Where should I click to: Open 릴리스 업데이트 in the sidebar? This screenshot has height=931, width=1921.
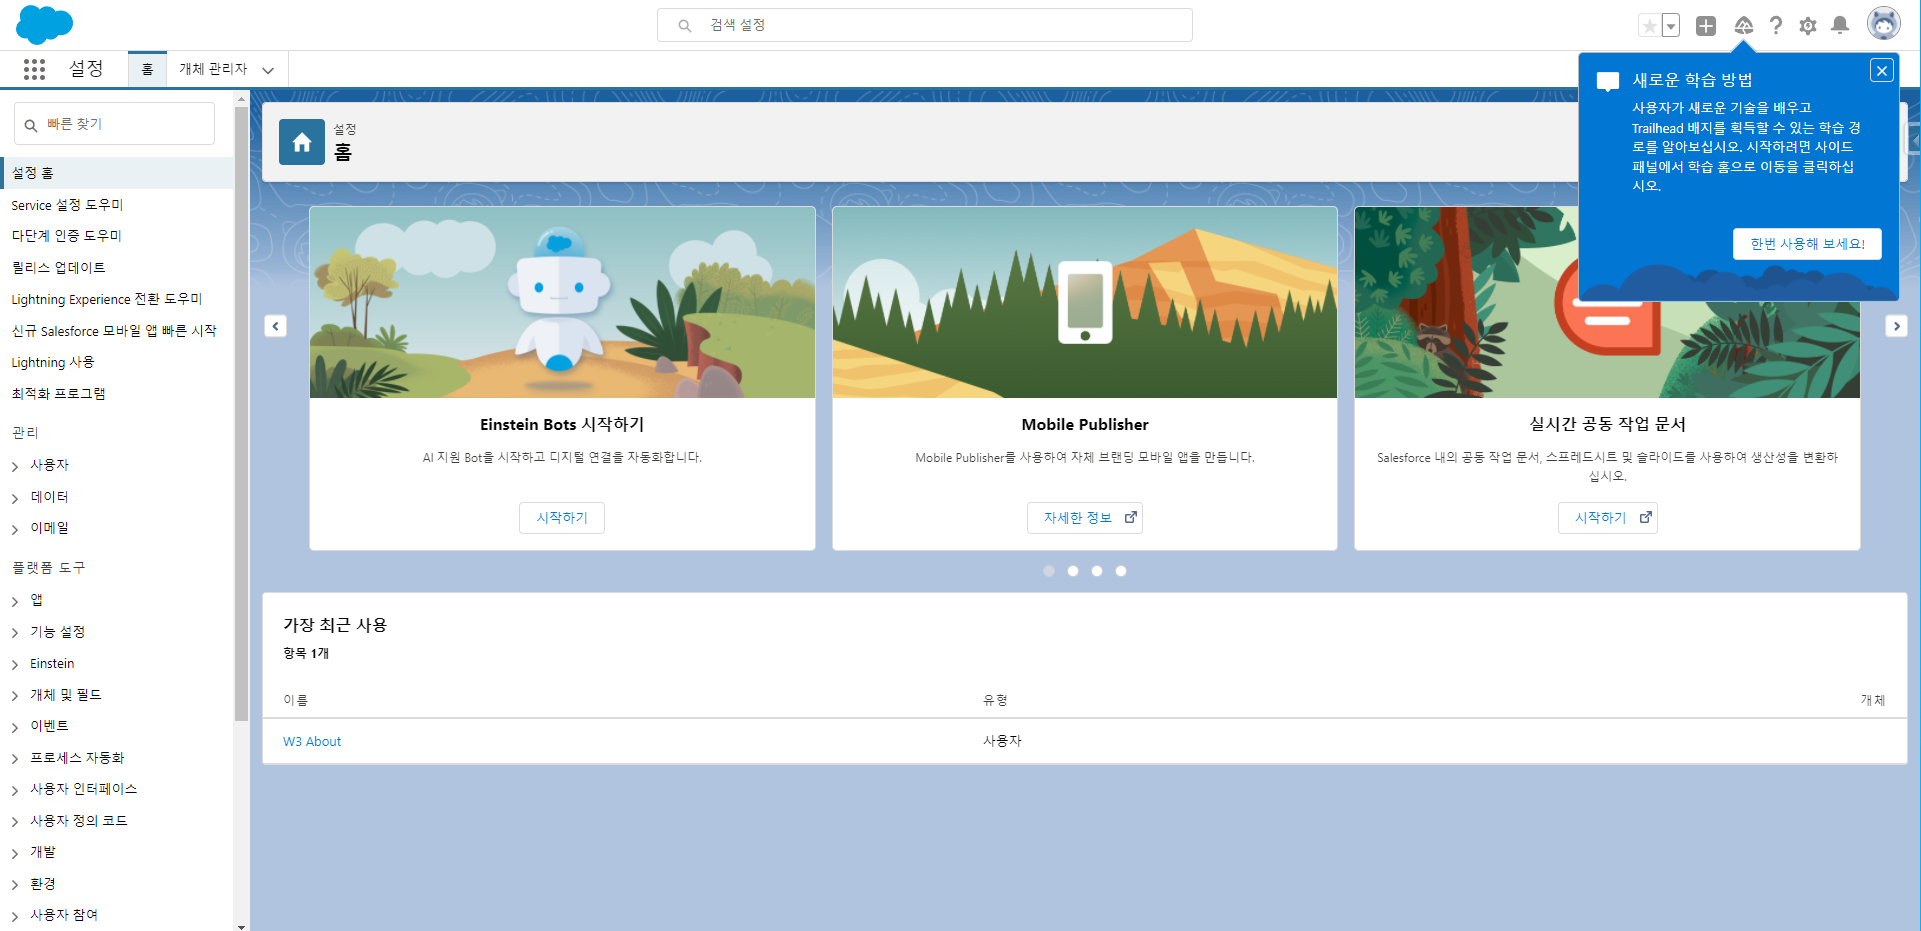click(x=58, y=268)
